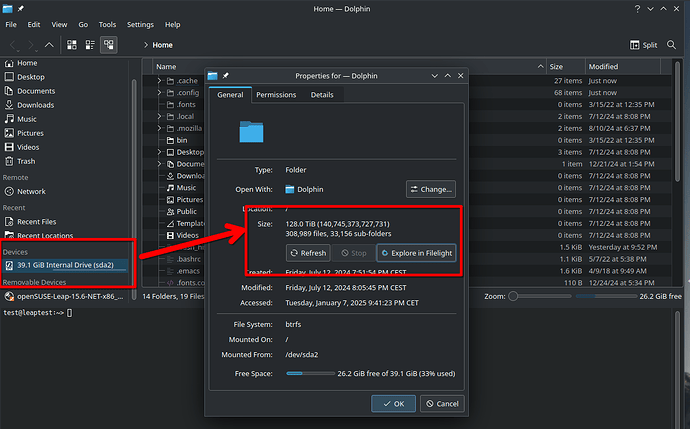Click the pin icon in Properties title bar

pos(226,76)
